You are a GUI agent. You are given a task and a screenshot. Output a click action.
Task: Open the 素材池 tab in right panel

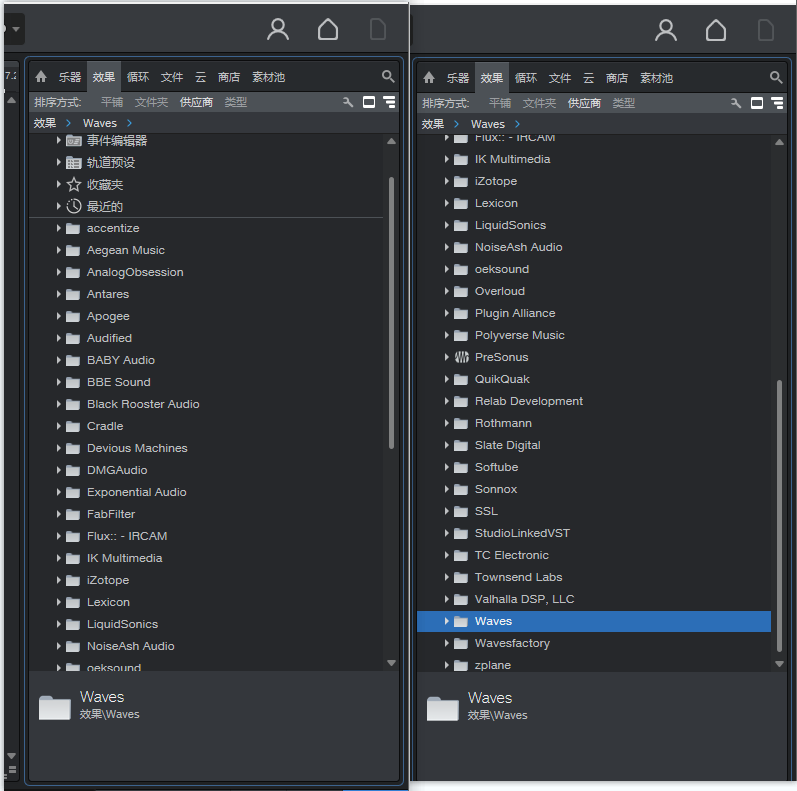click(657, 78)
